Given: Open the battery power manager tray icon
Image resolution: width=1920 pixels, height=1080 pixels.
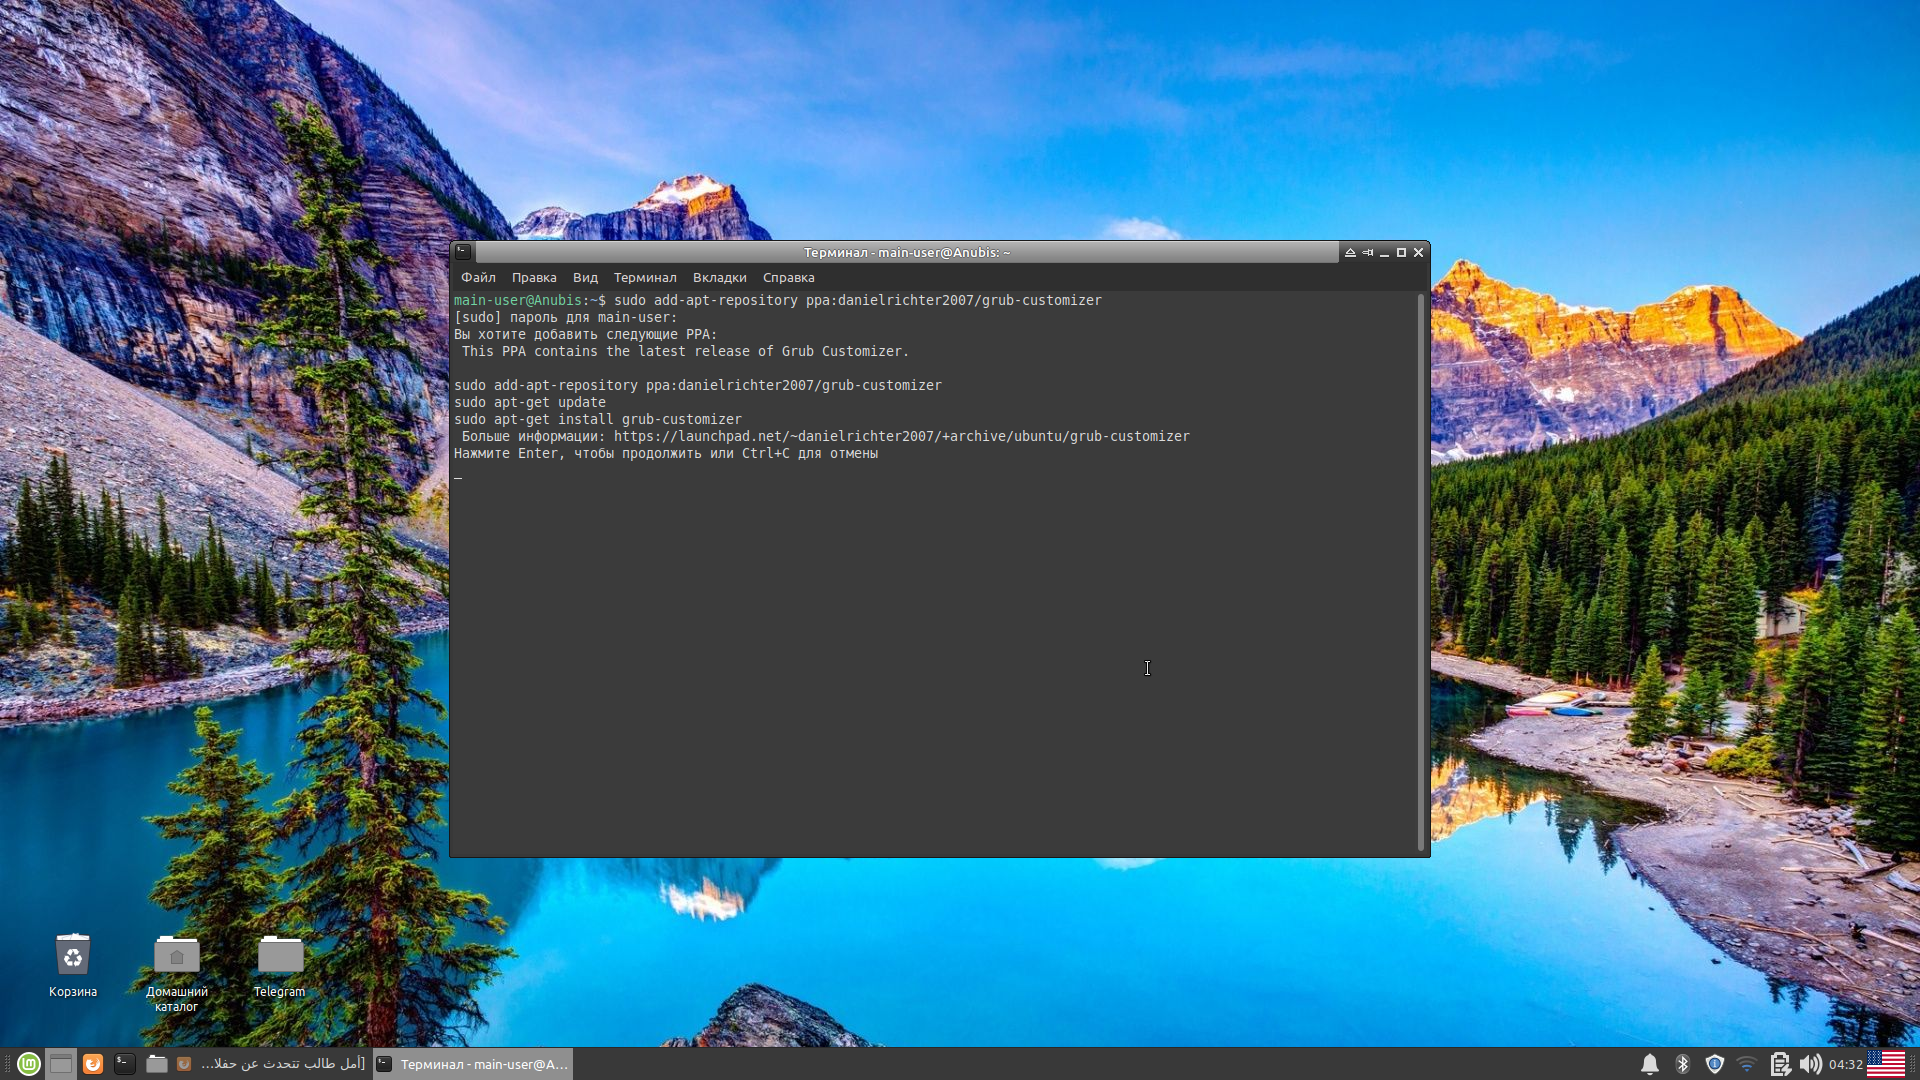Looking at the screenshot, I should tap(1782, 1064).
